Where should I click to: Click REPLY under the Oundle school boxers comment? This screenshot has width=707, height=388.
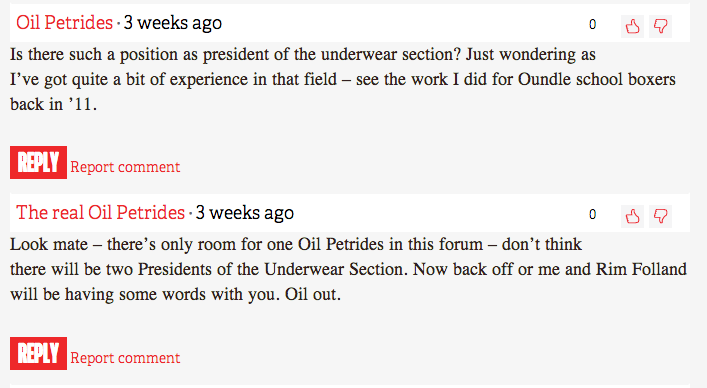38,162
